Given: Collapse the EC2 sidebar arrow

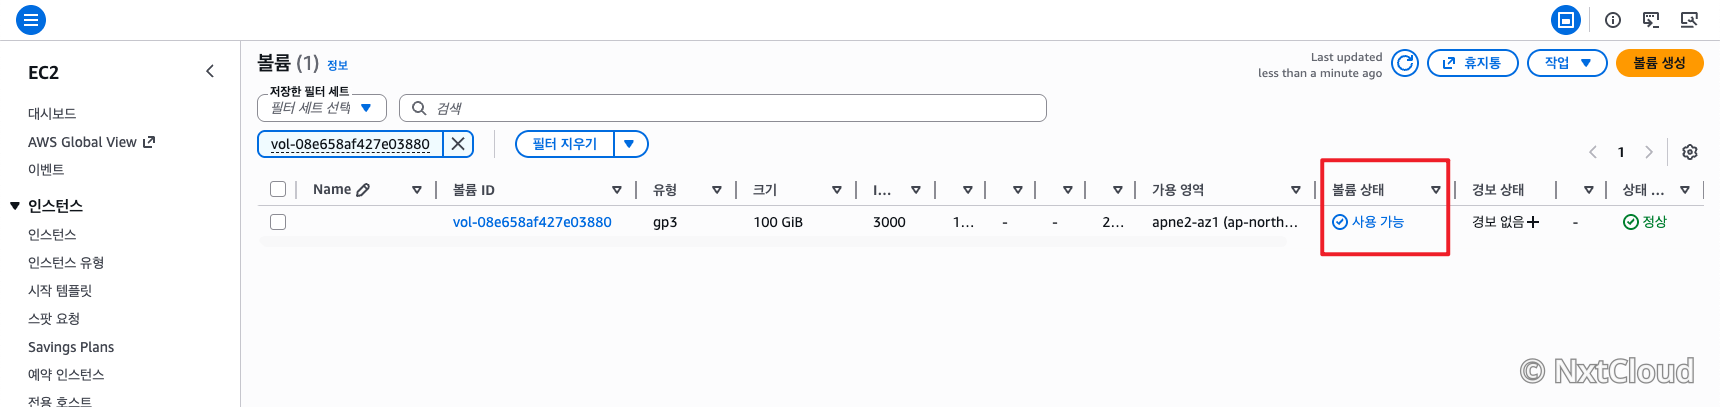Looking at the screenshot, I should 210,71.
